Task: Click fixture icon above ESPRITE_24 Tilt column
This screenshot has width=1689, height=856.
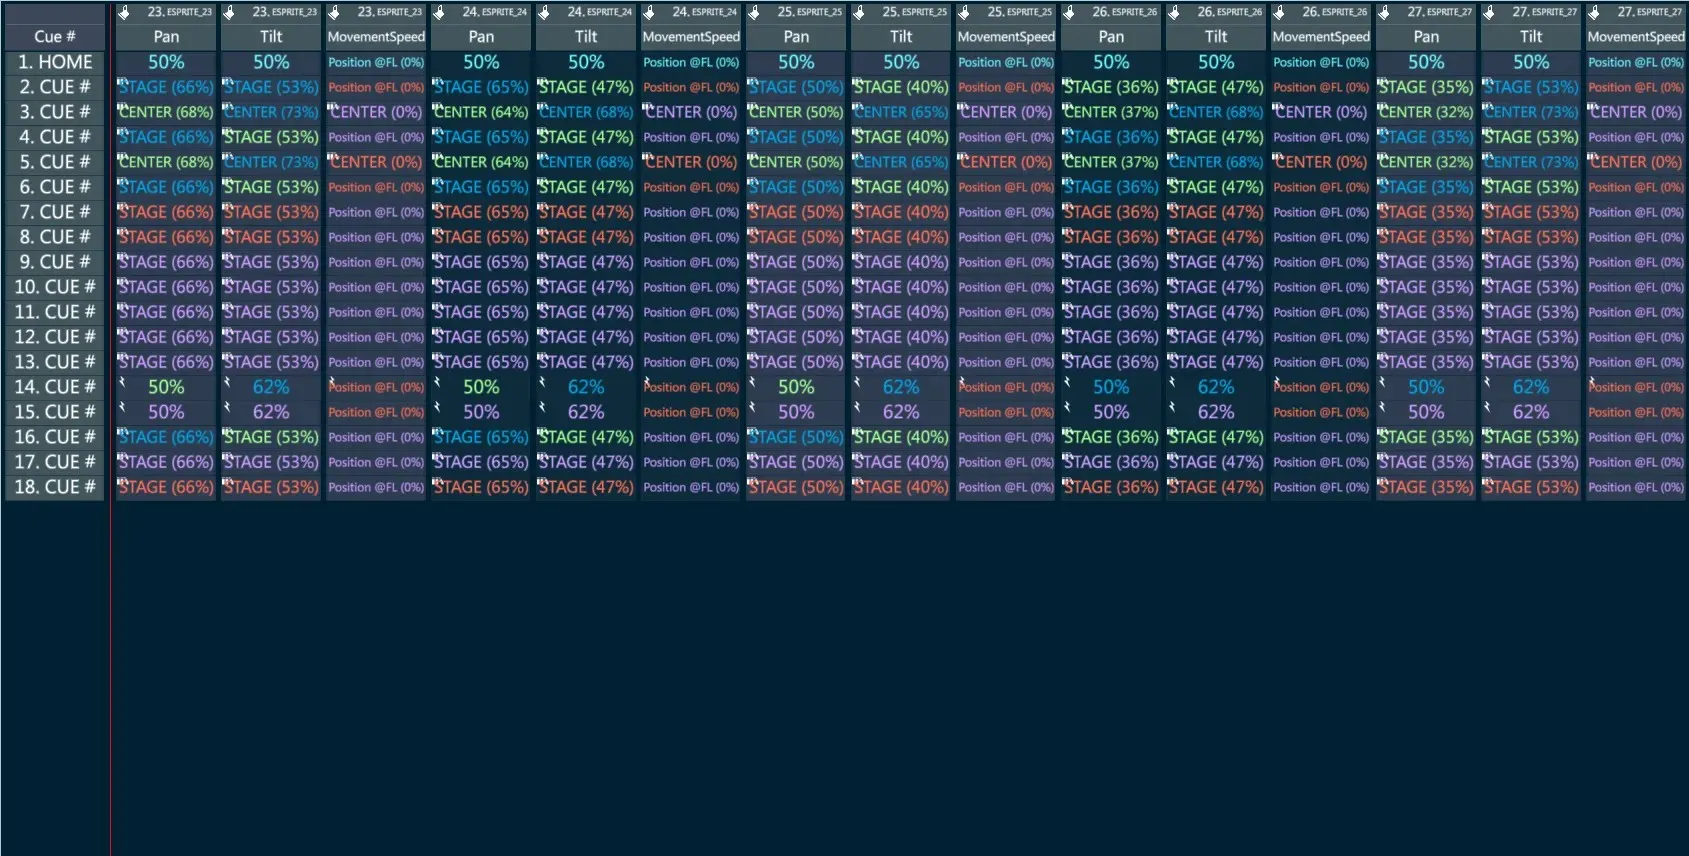Action: tap(544, 13)
